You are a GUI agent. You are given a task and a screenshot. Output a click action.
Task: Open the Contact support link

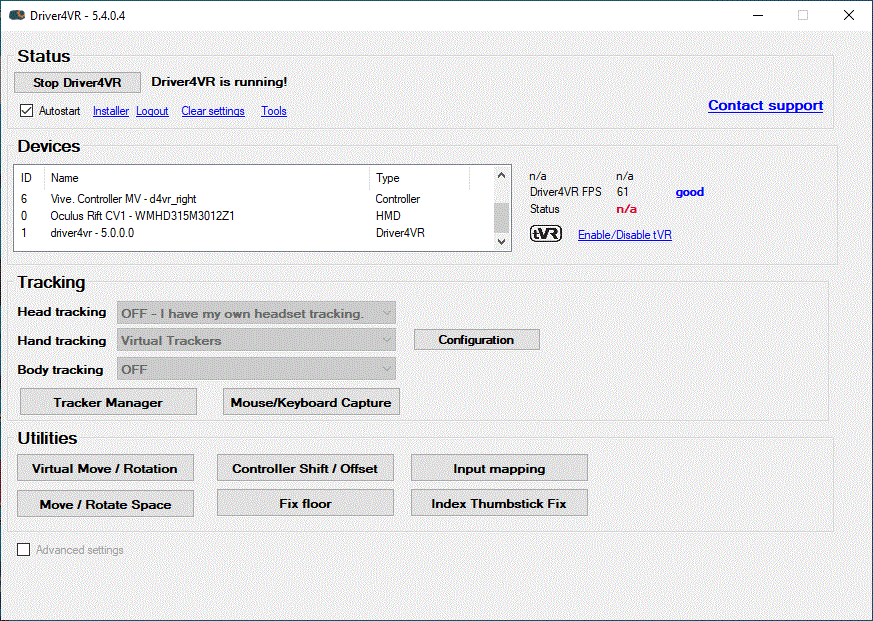tap(766, 105)
